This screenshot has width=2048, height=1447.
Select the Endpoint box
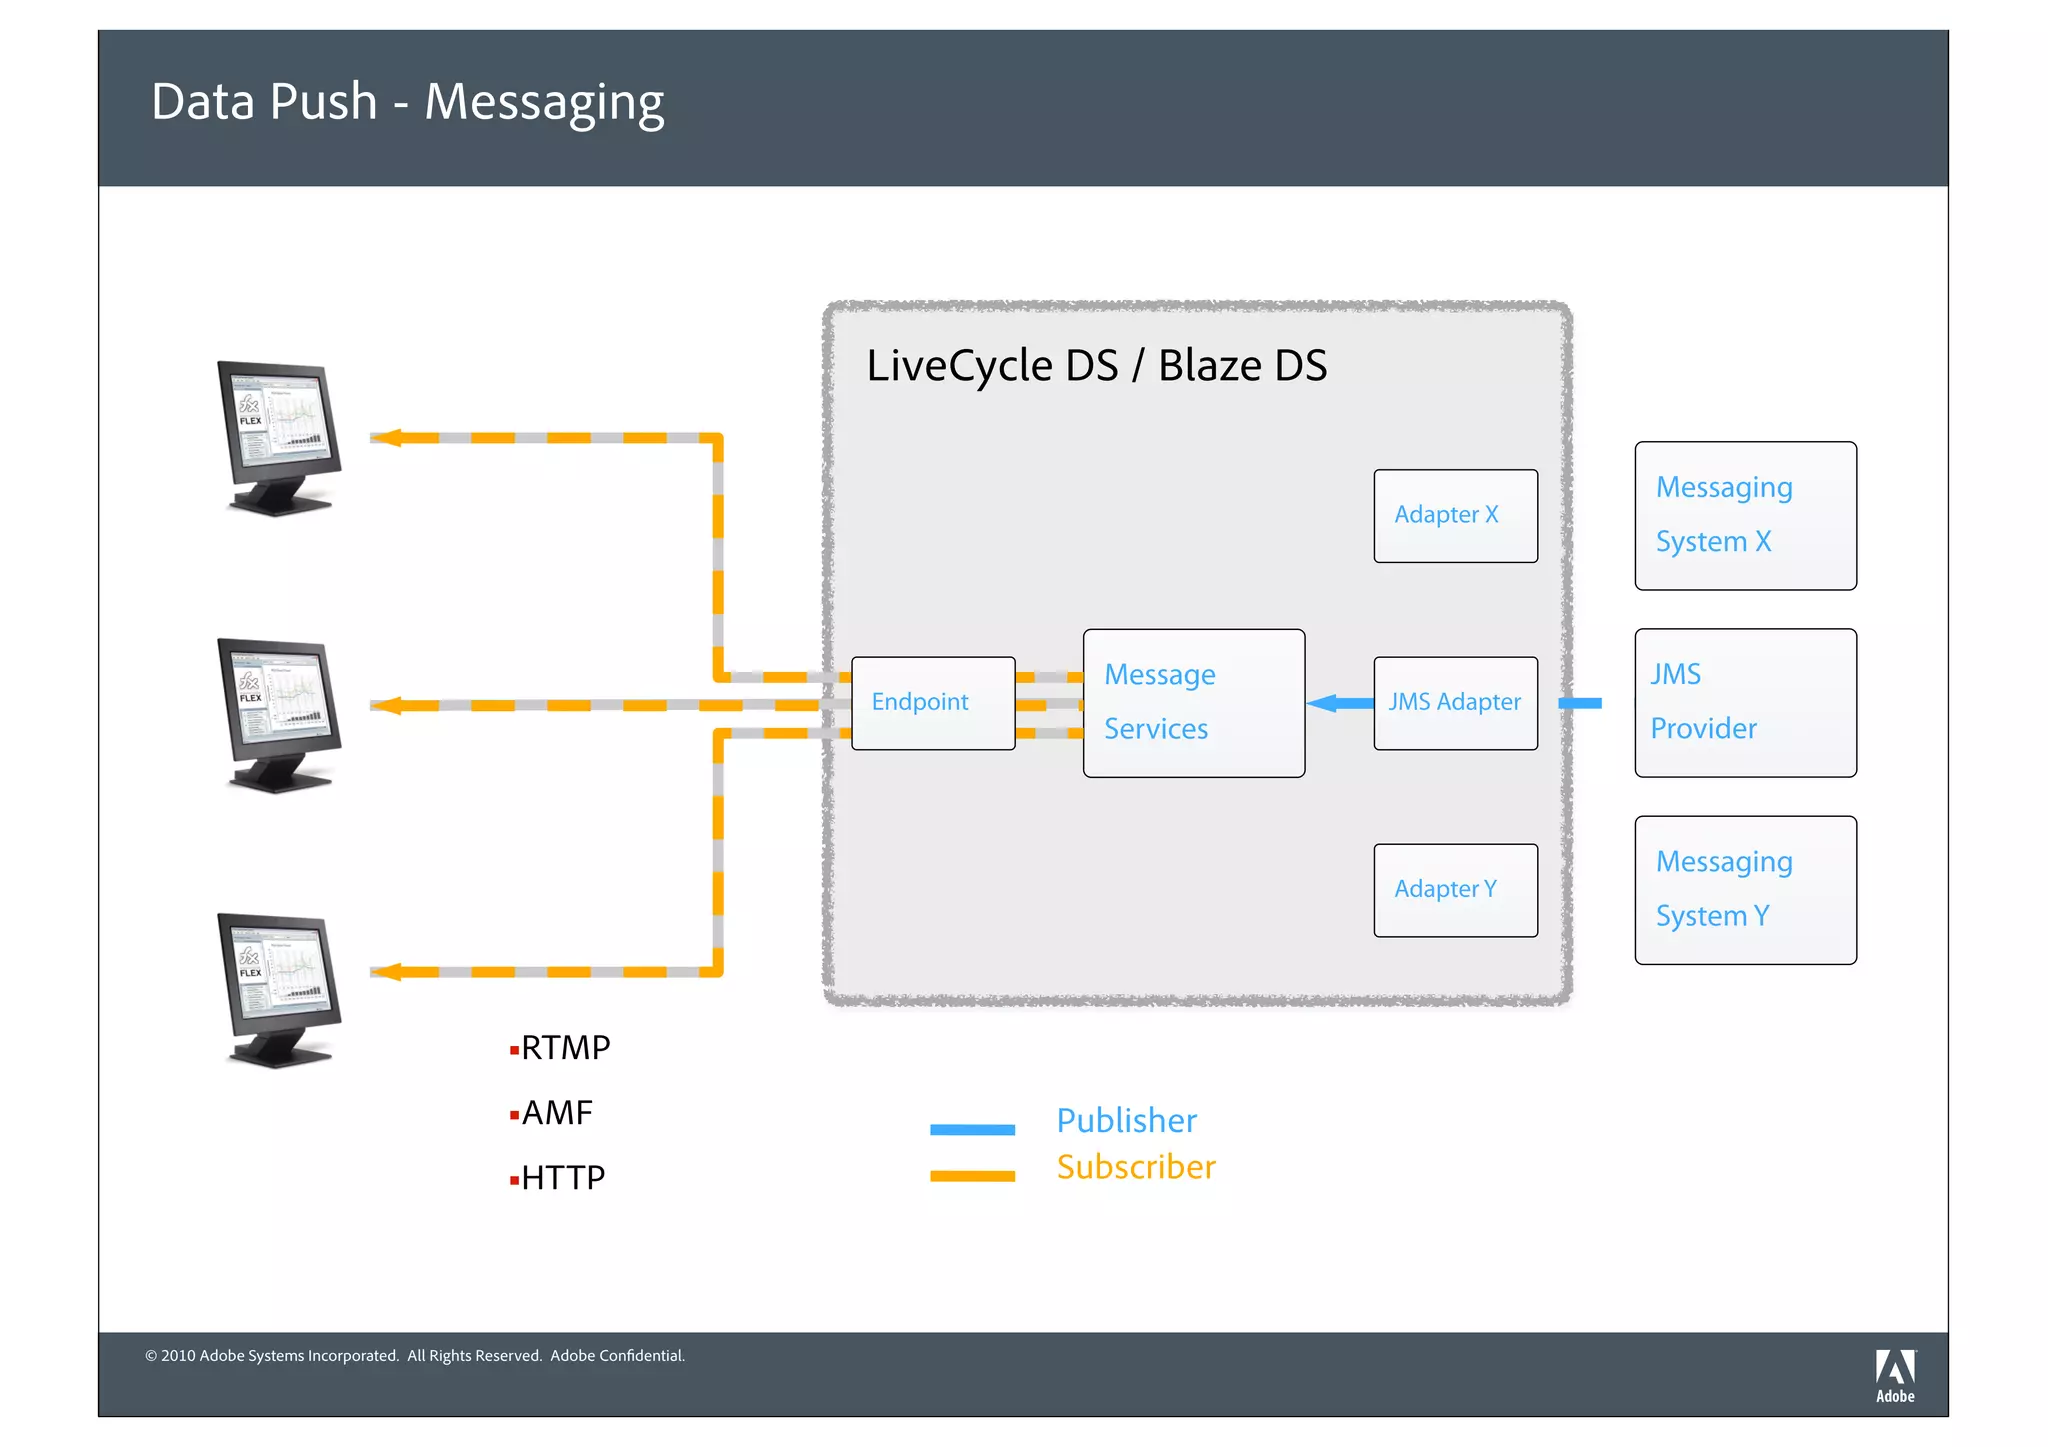tap(932, 703)
